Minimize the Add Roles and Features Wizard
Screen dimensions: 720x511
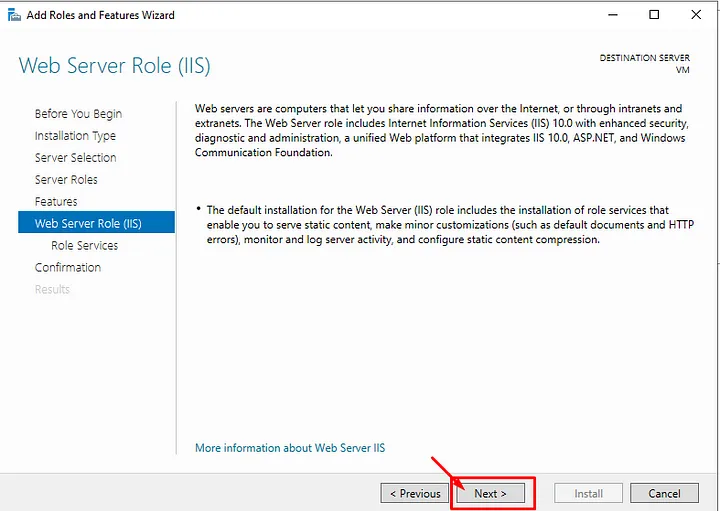[x=608, y=15]
